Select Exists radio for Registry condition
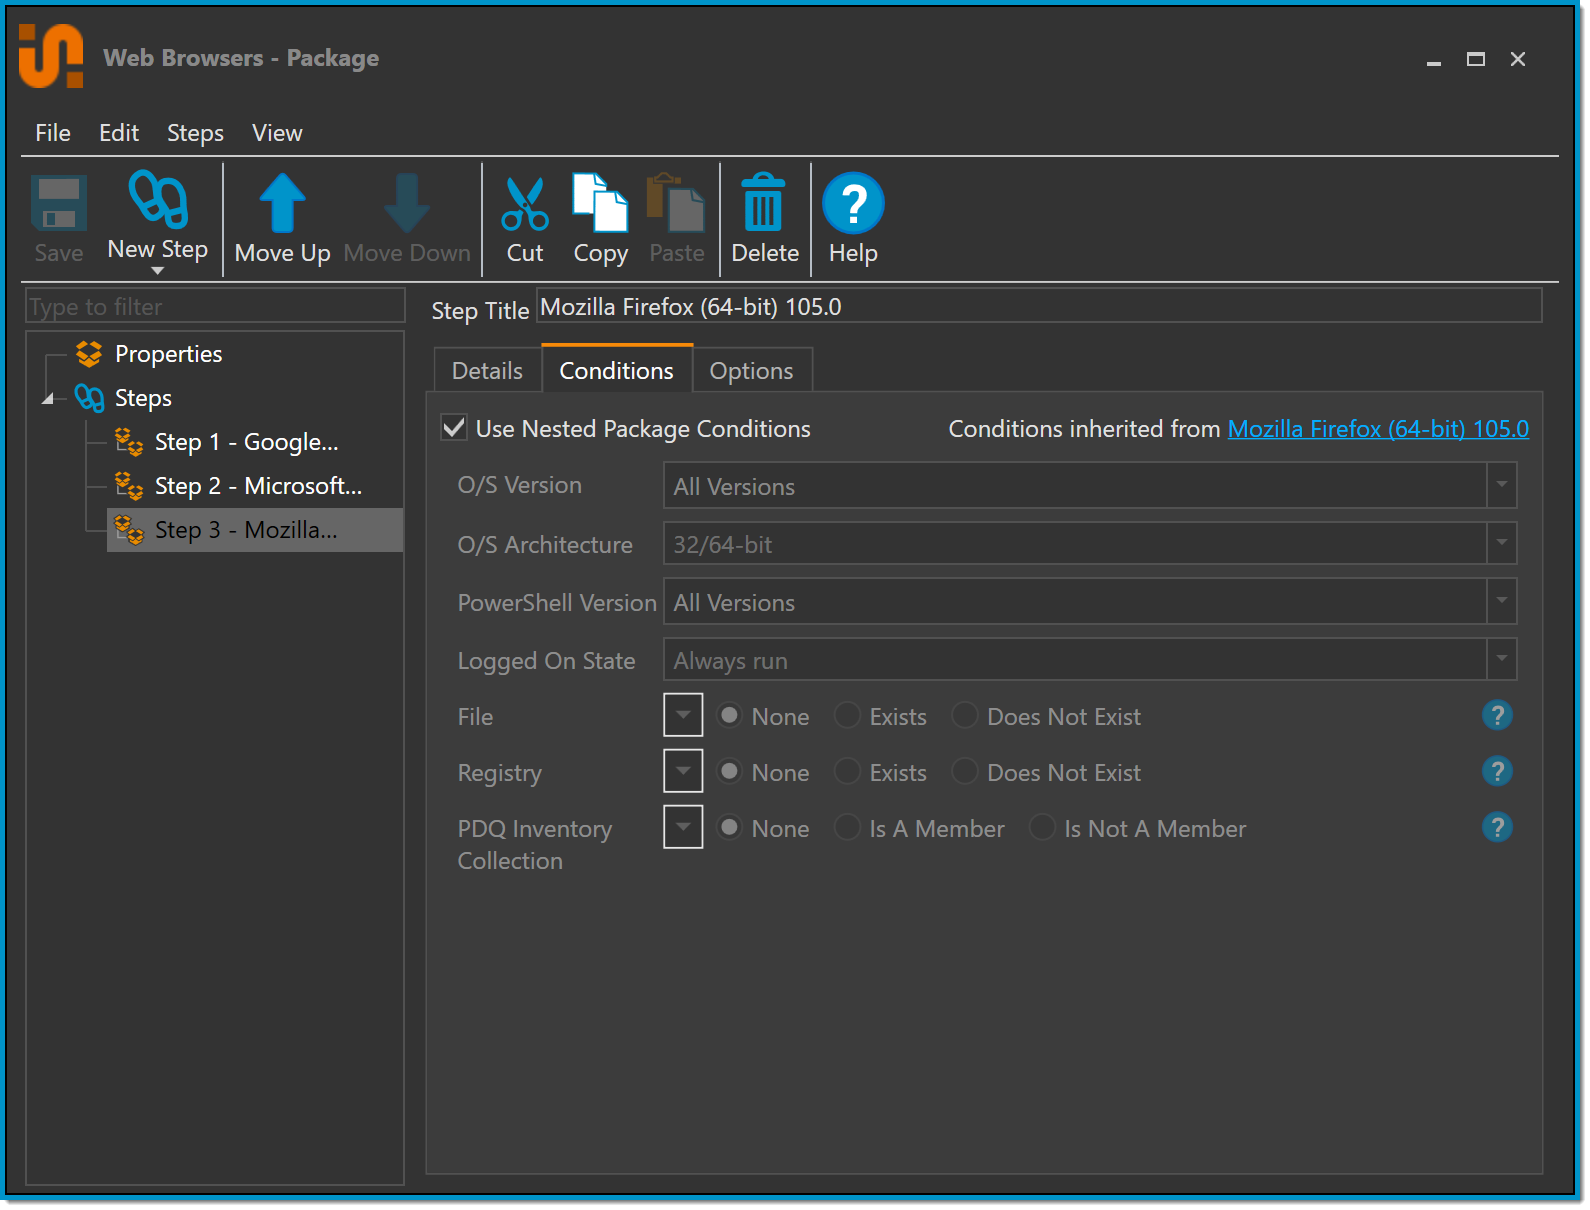Viewport: 1590px width, 1210px height. pyautogui.click(x=848, y=772)
